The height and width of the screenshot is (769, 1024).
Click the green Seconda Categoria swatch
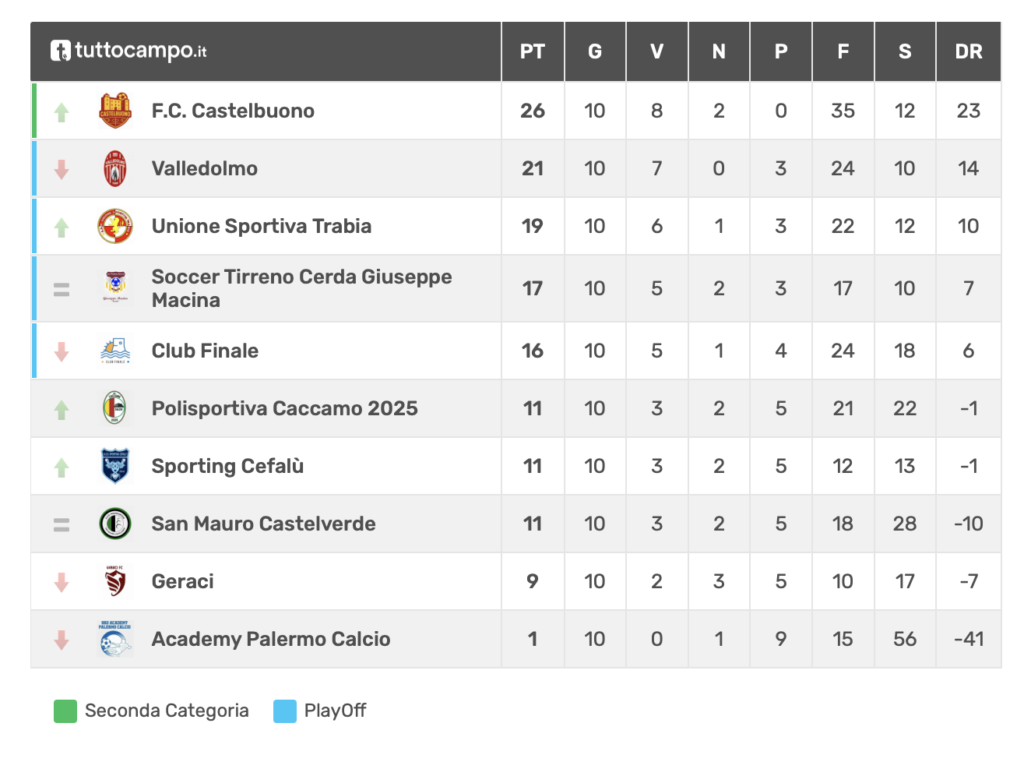tap(65, 711)
